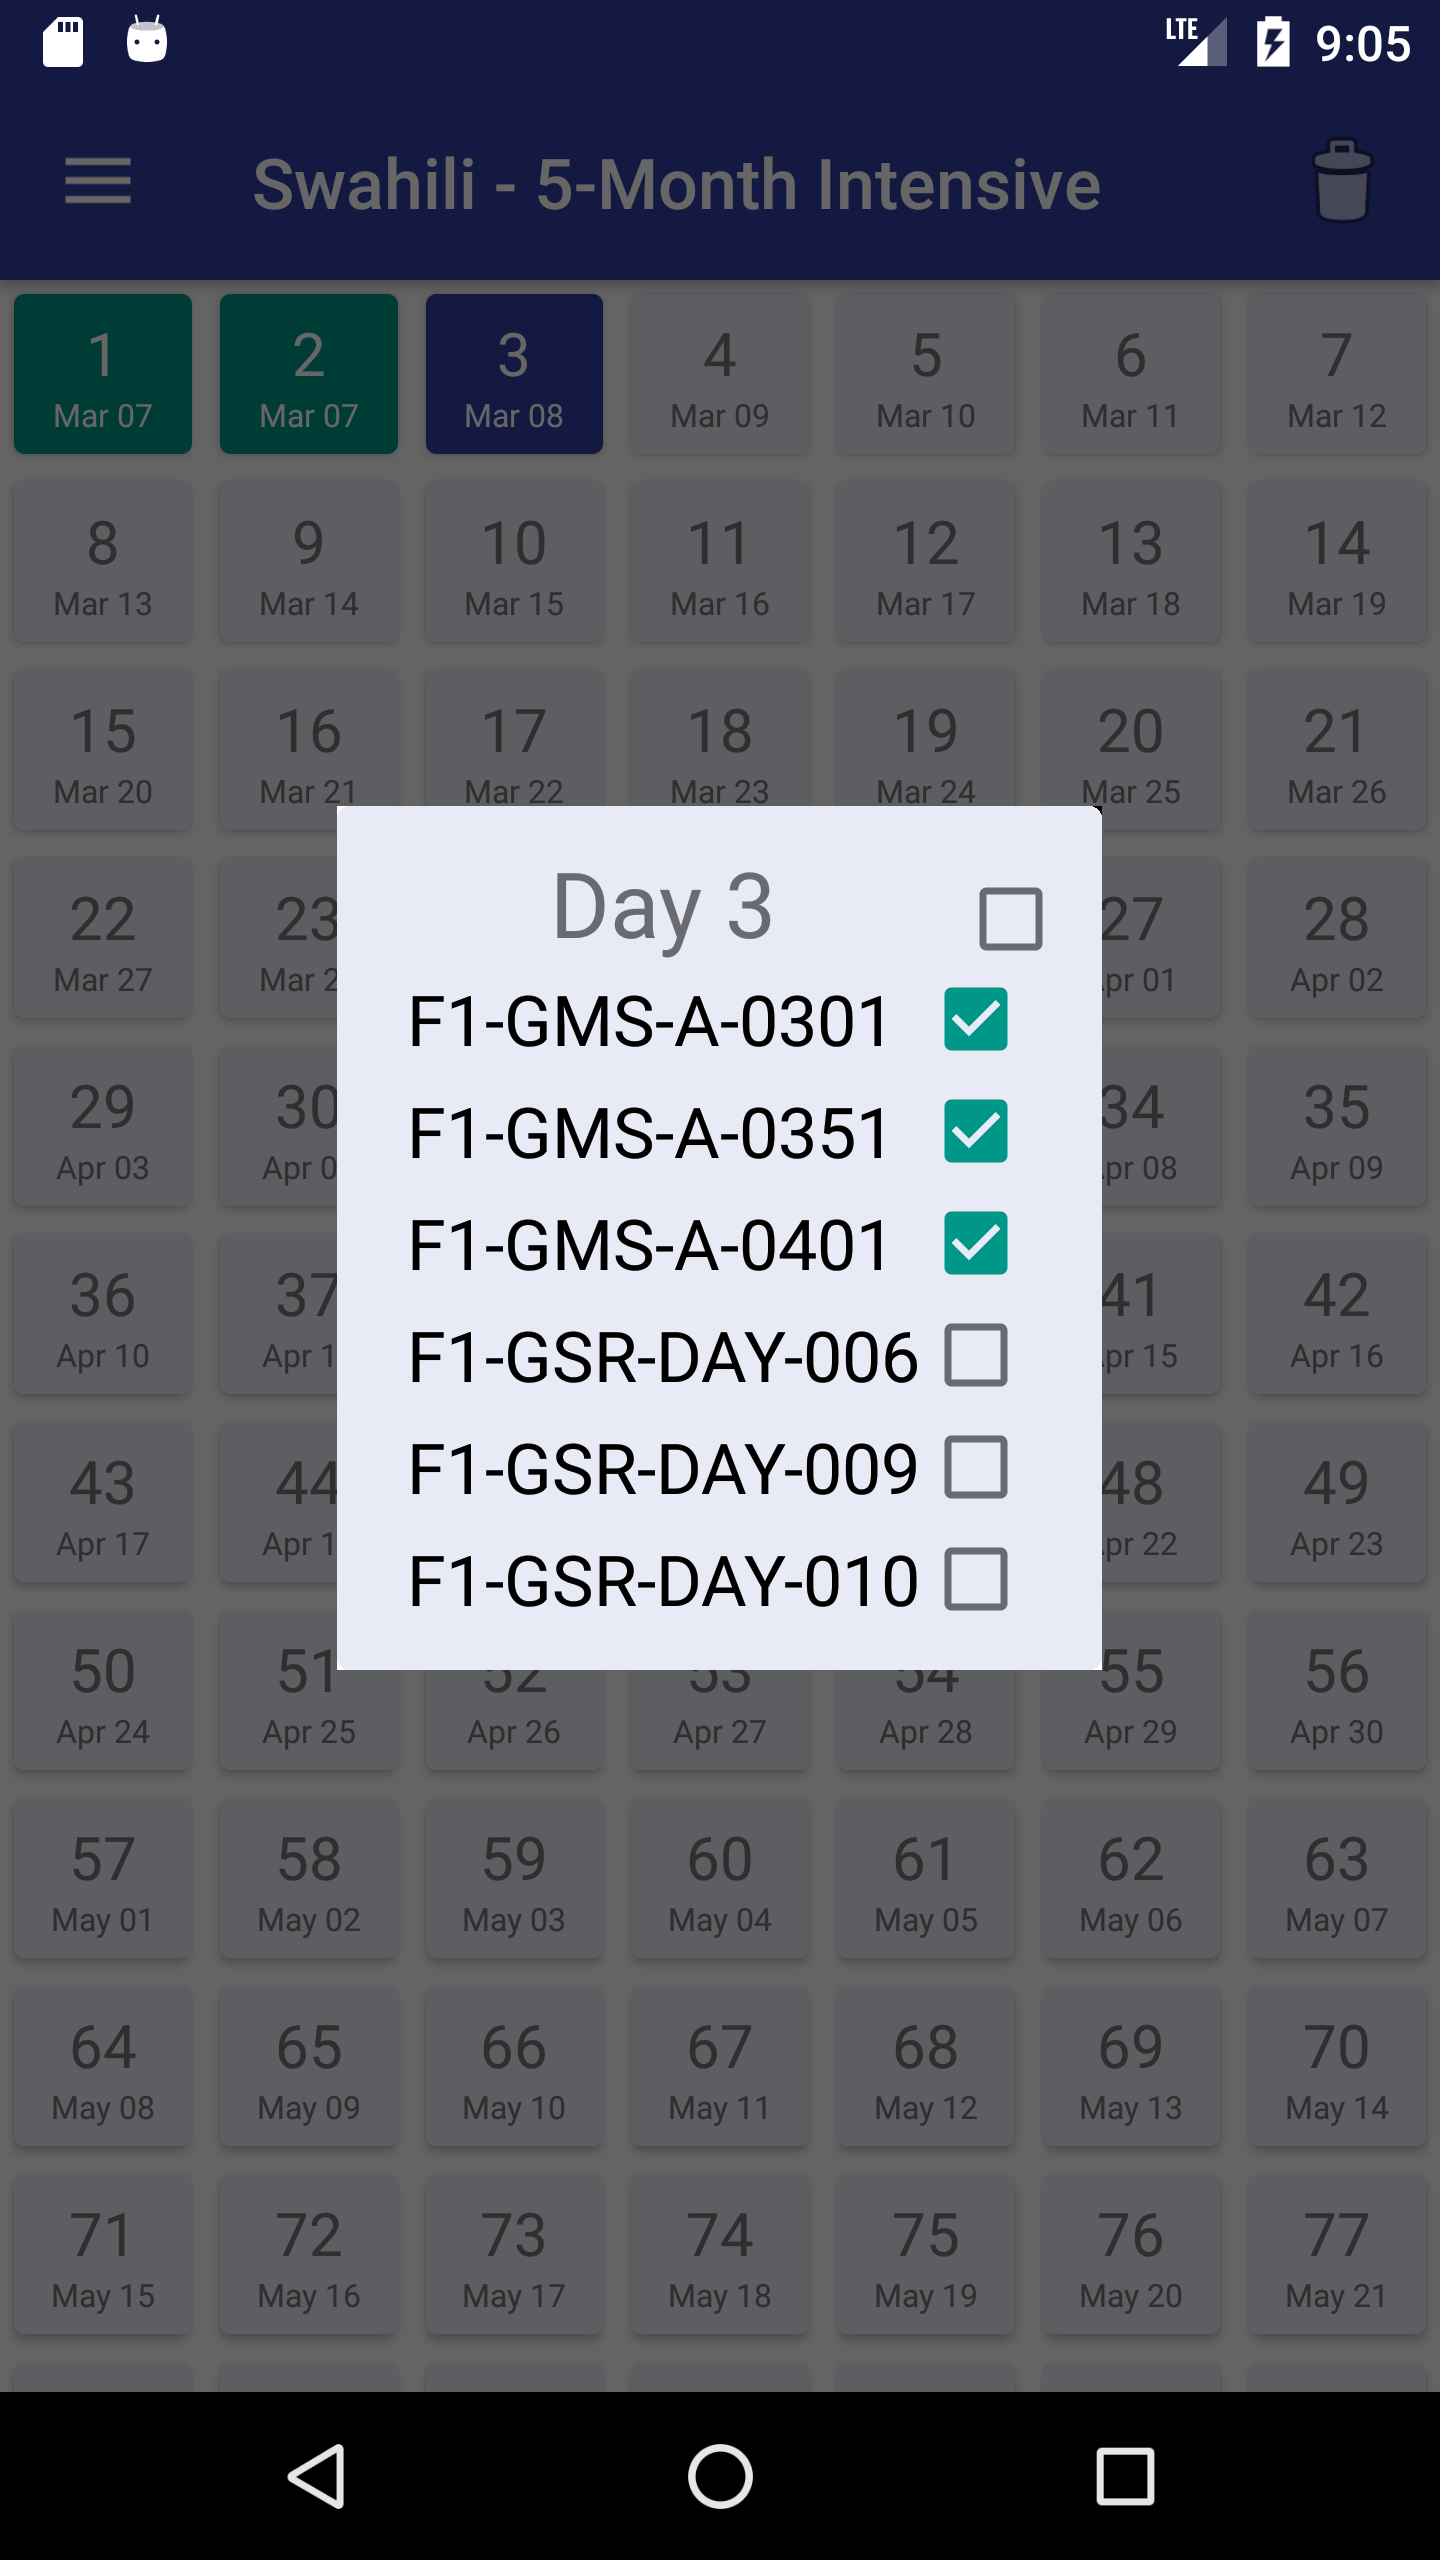Open day 60 May 04 tile

click(x=720, y=1878)
